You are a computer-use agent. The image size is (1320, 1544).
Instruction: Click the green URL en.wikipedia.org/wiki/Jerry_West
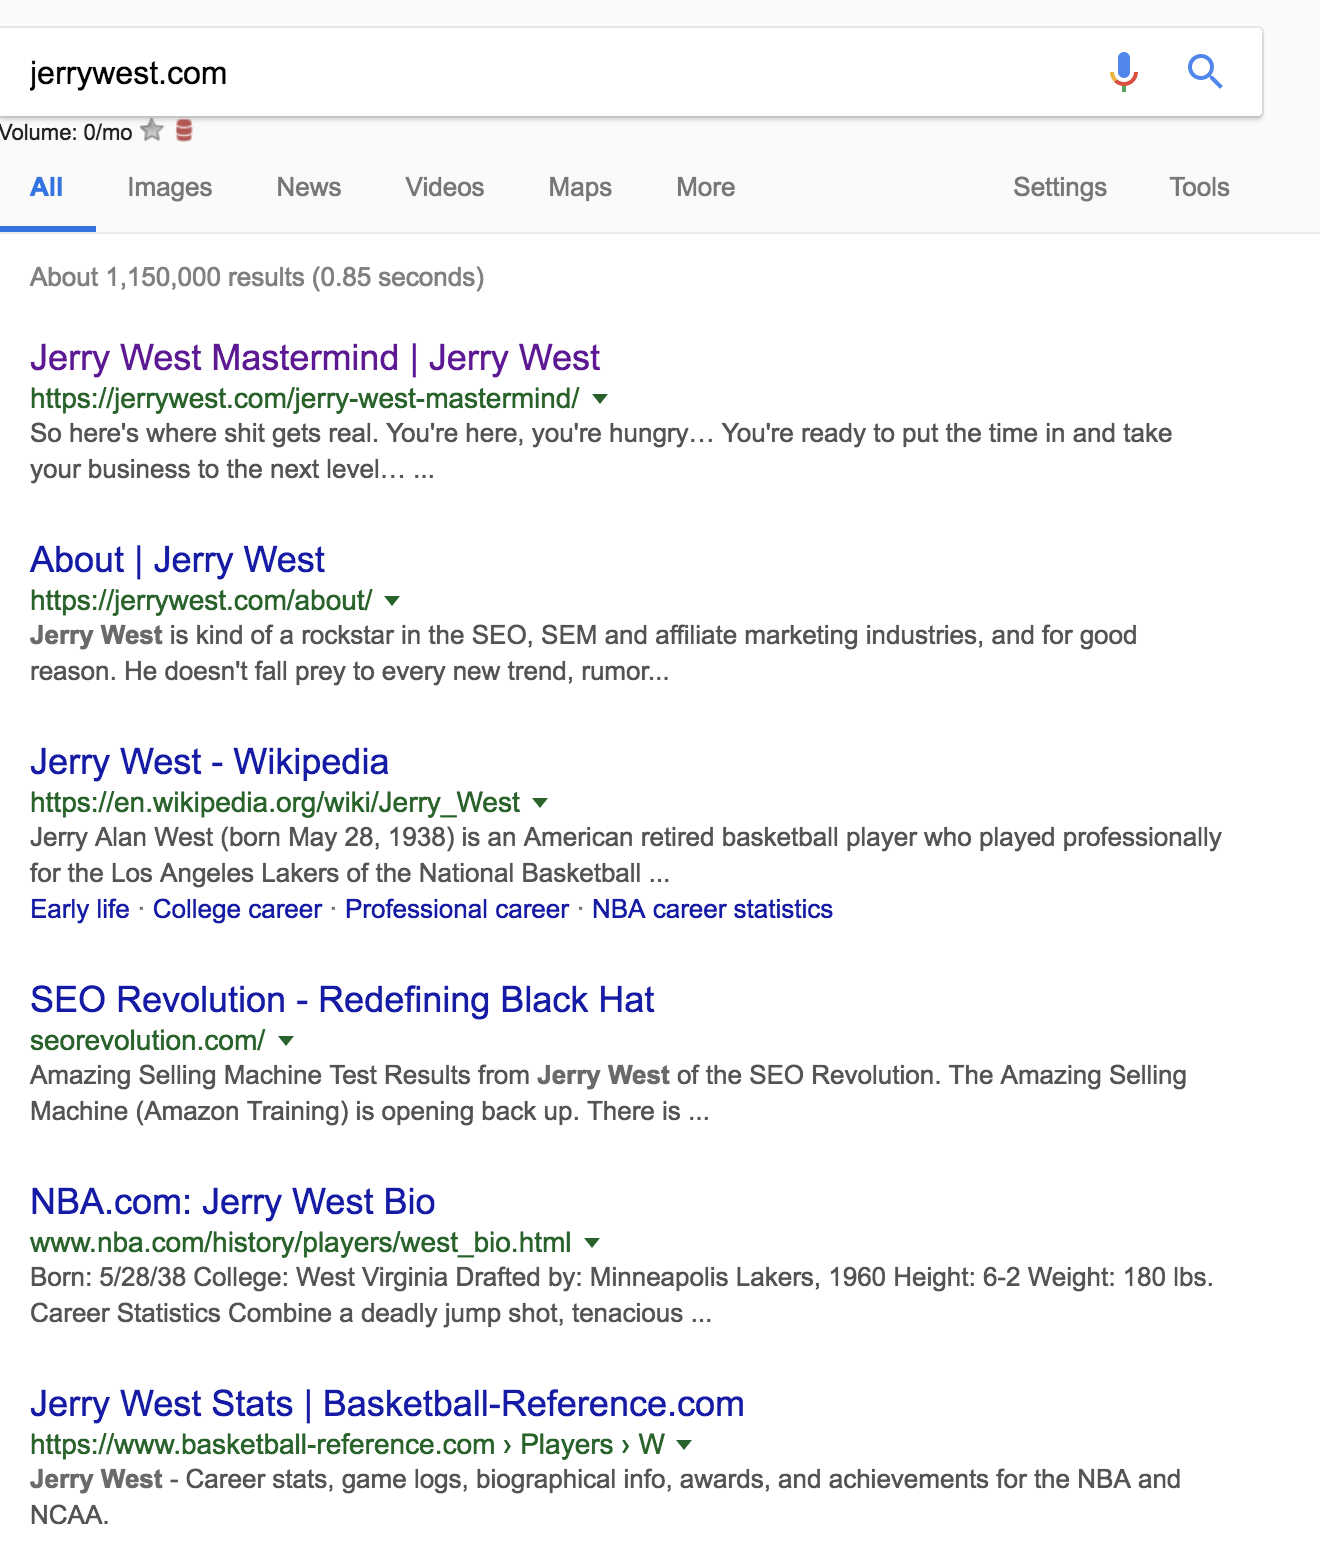tap(275, 803)
